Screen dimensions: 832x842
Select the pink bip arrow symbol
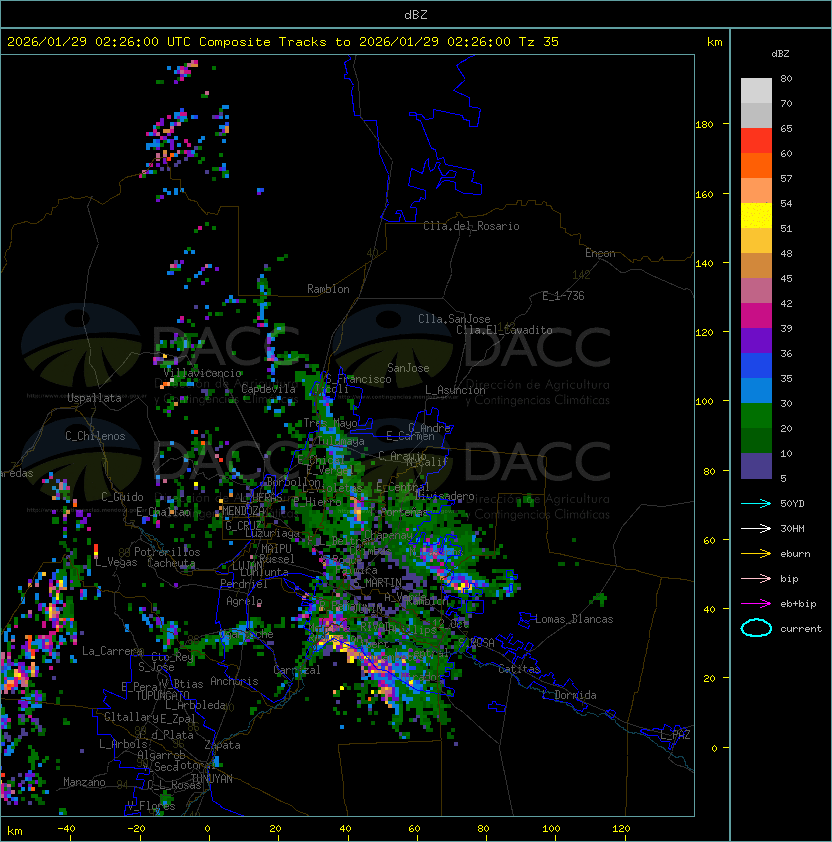pos(756,578)
